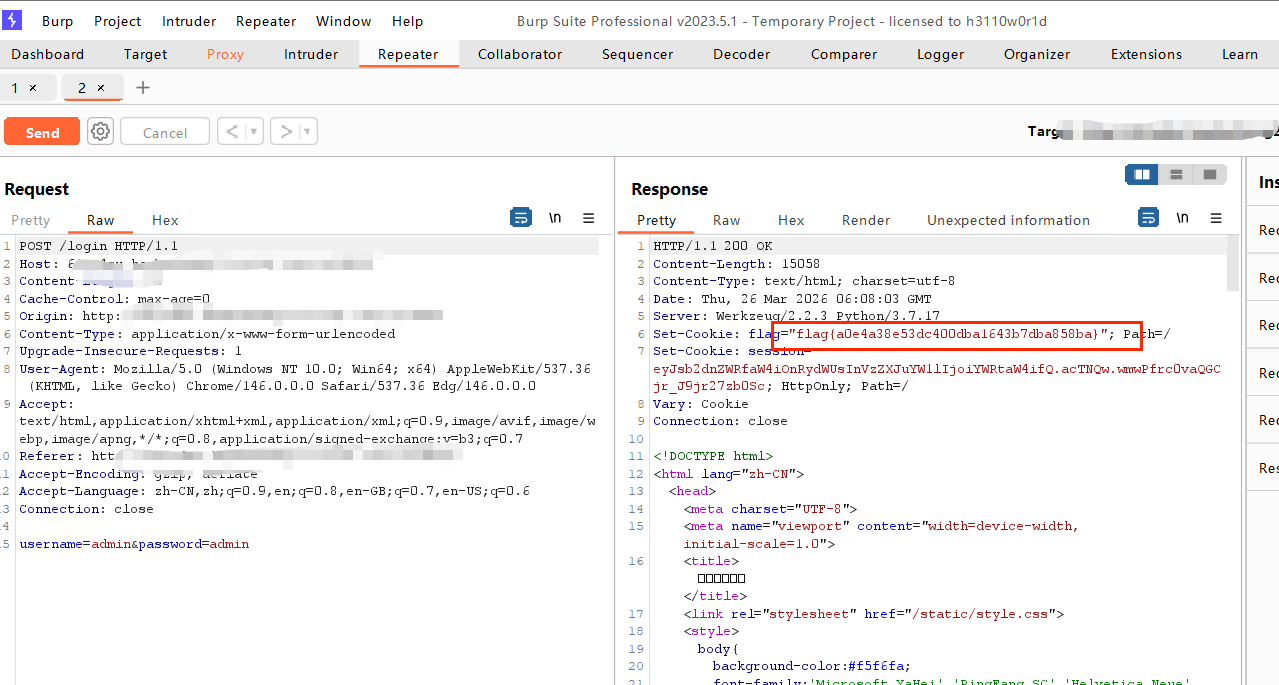The image size is (1279, 685).
Task: Select top-bottom layout view
Action: (x=1176, y=175)
